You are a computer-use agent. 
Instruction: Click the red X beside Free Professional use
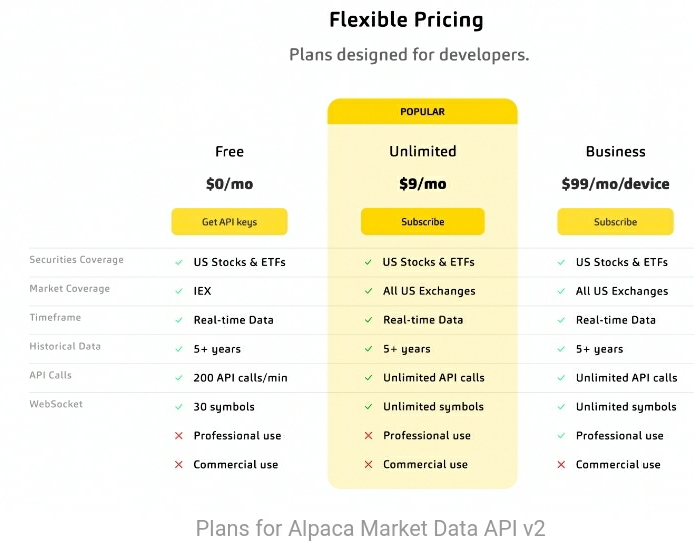click(x=179, y=436)
